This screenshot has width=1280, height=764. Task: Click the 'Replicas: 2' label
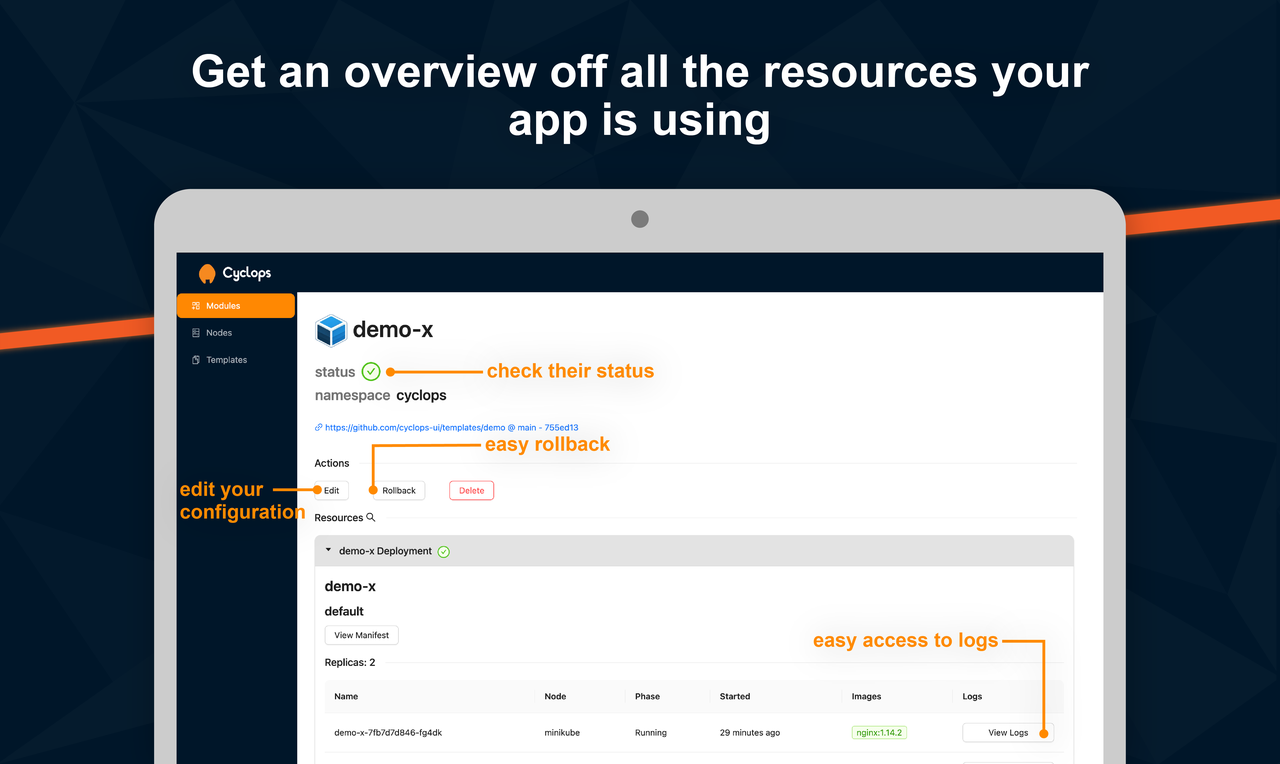click(x=350, y=662)
